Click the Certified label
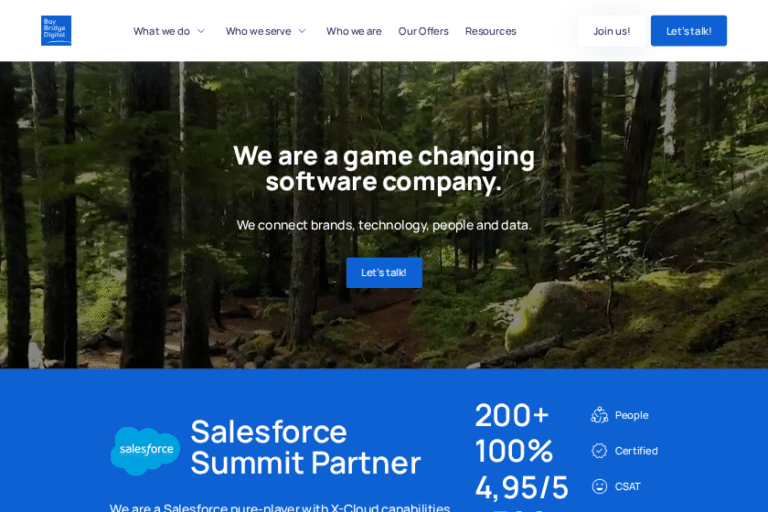This screenshot has width=768, height=512. point(636,451)
